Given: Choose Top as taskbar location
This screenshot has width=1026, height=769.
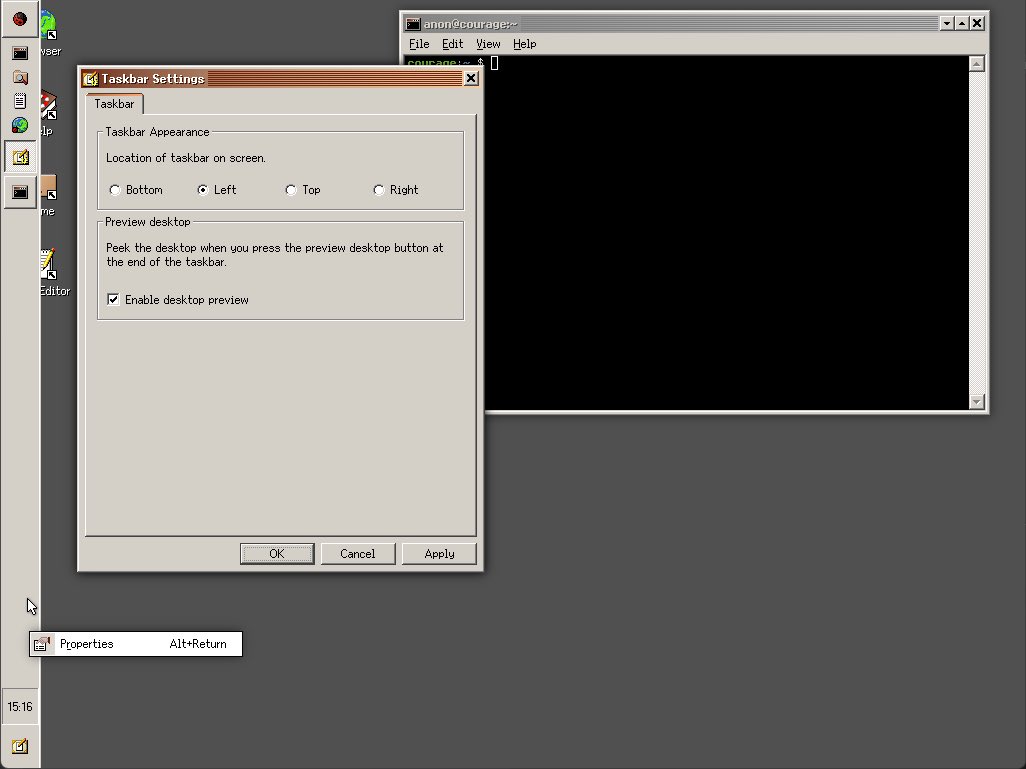Looking at the screenshot, I should point(290,190).
